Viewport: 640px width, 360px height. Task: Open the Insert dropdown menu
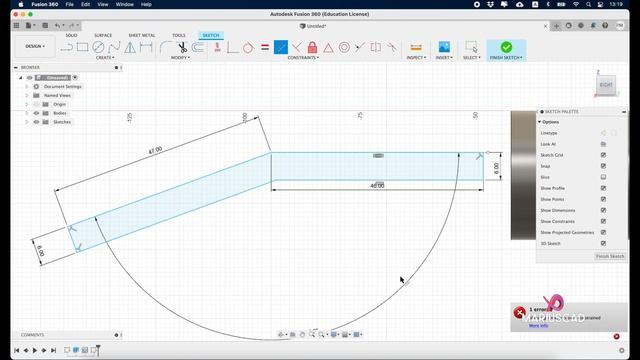pos(444,58)
